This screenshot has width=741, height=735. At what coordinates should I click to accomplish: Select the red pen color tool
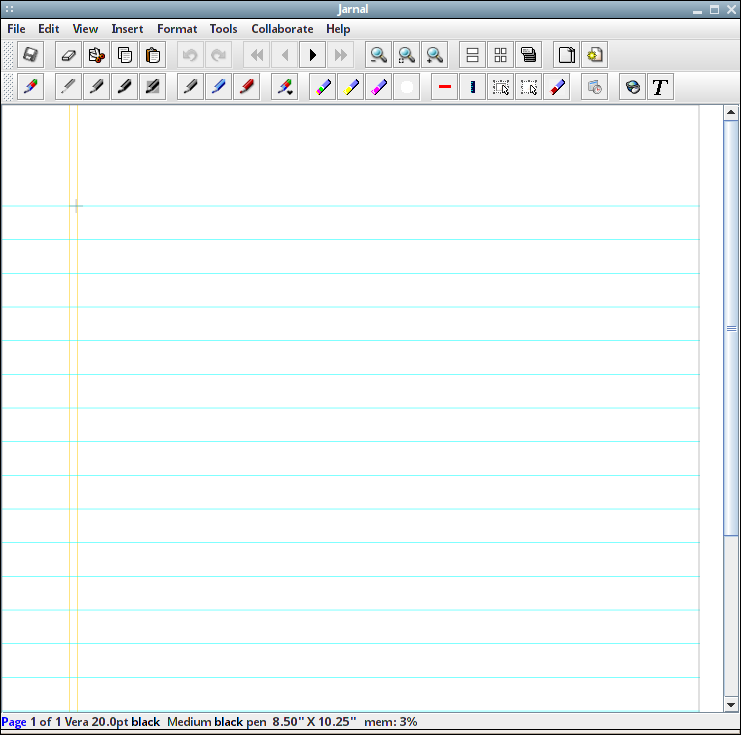[246, 86]
